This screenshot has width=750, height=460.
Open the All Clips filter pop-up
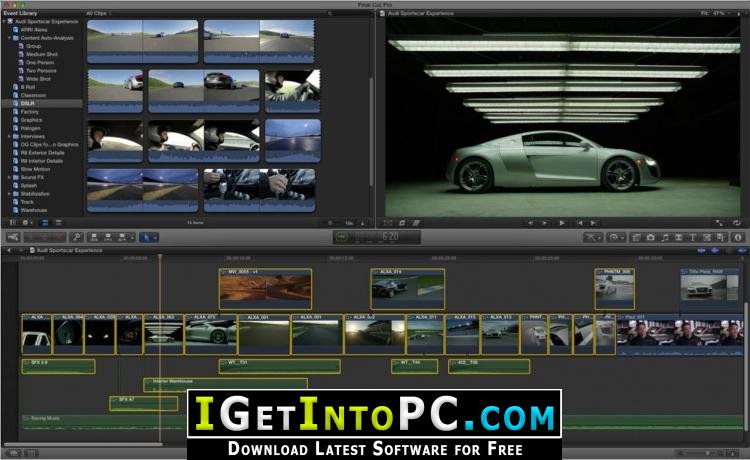coord(99,13)
